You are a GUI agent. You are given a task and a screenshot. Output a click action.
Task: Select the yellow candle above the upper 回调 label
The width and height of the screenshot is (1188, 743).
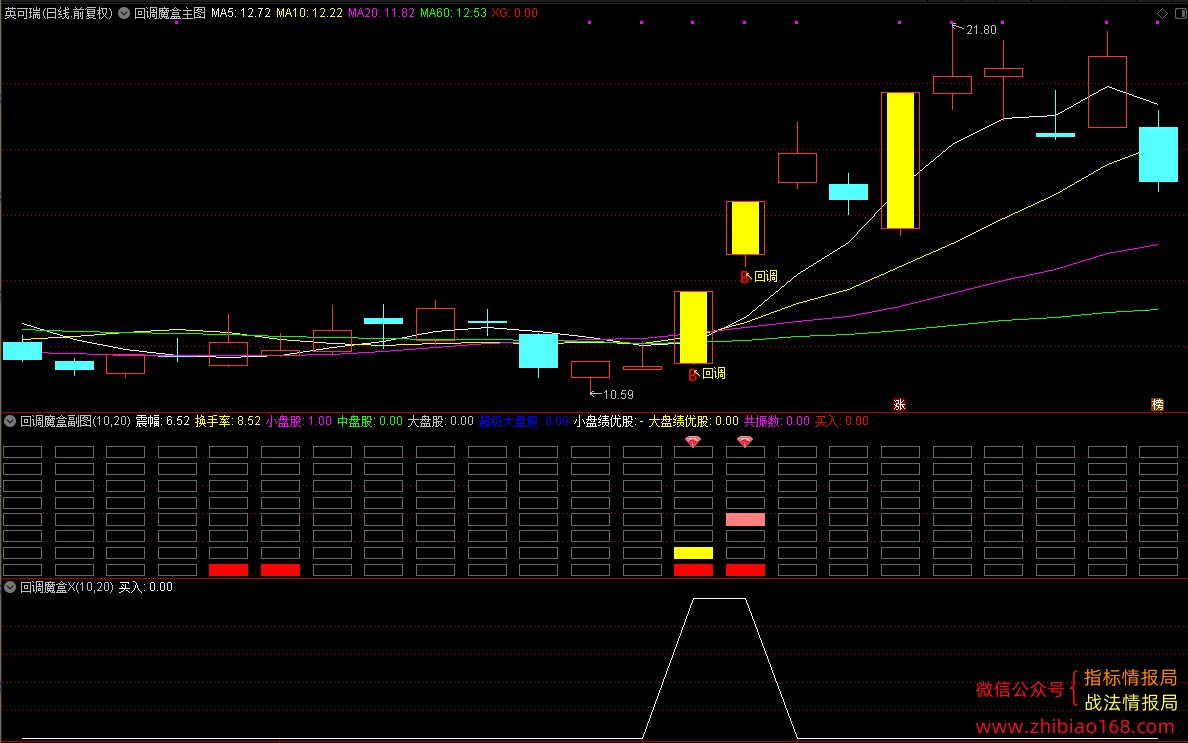(x=746, y=228)
